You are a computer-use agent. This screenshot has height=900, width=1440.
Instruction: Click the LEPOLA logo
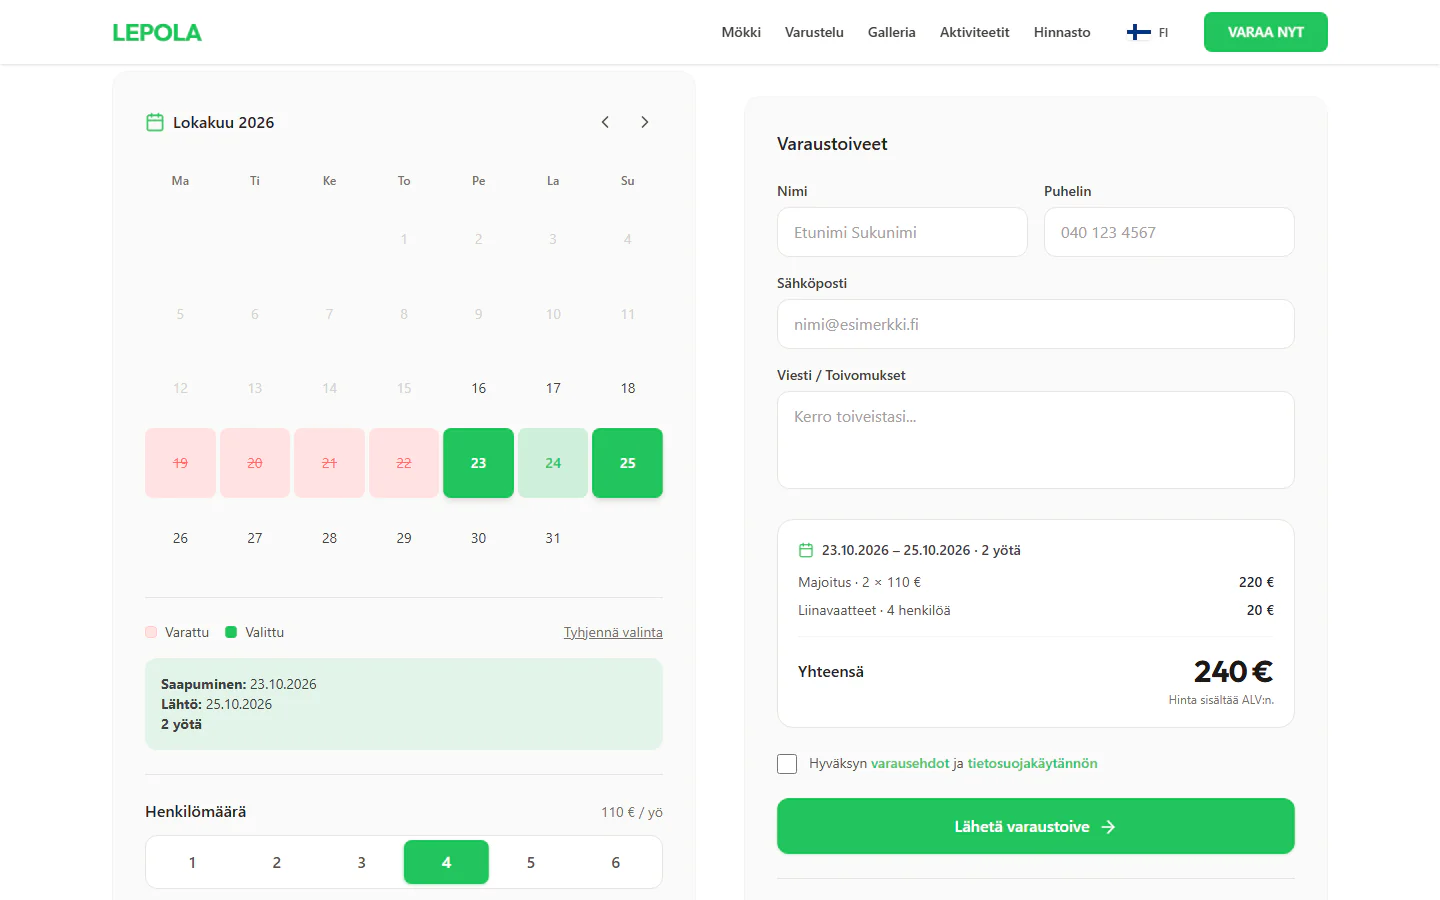(x=157, y=32)
